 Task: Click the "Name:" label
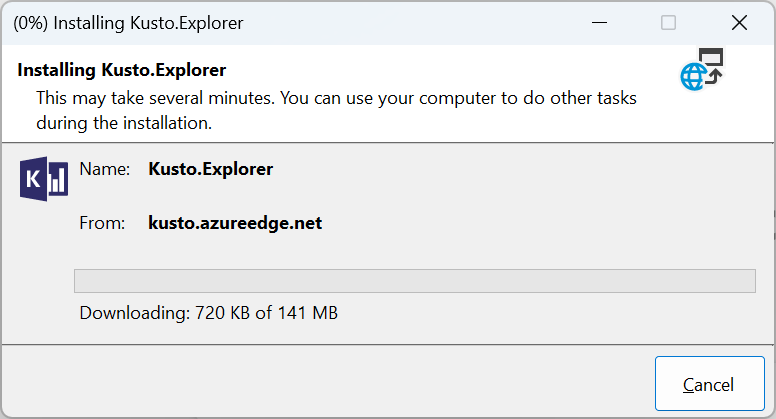(x=105, y=169)
